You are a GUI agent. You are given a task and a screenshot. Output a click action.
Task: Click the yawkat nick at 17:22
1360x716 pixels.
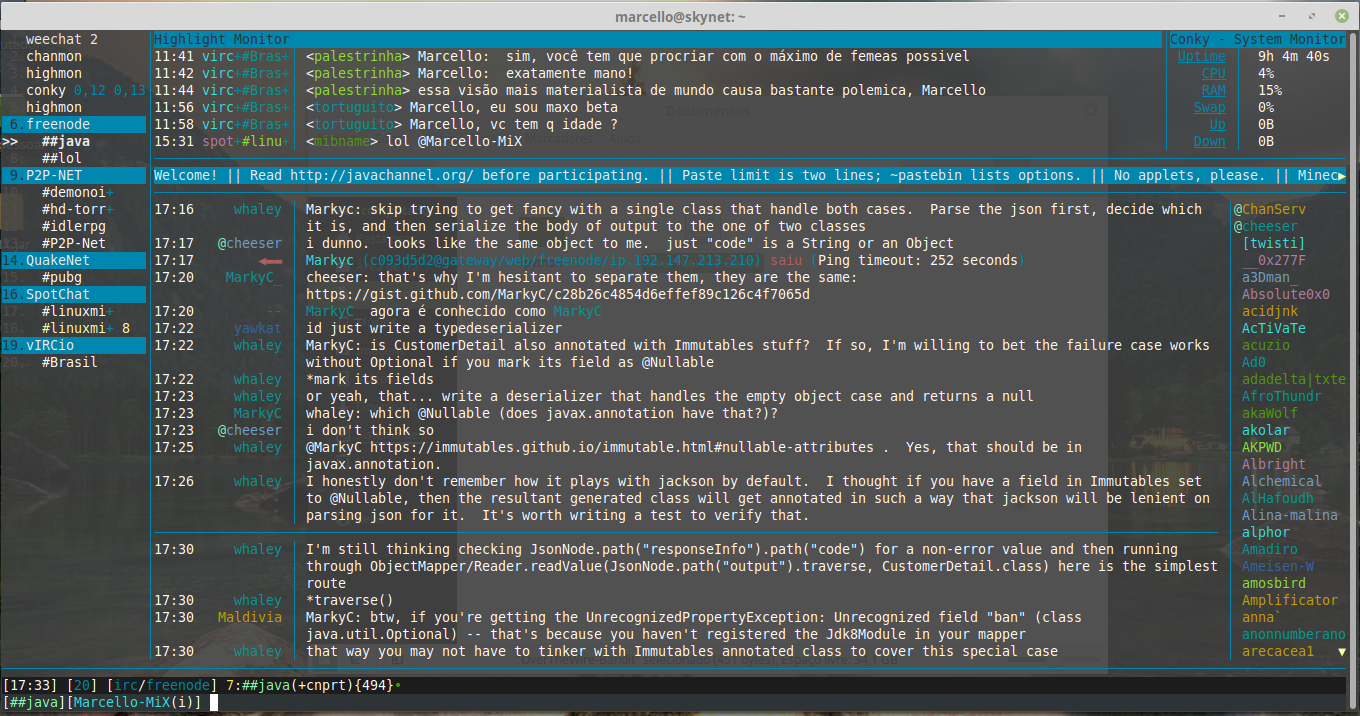[258, 328]
